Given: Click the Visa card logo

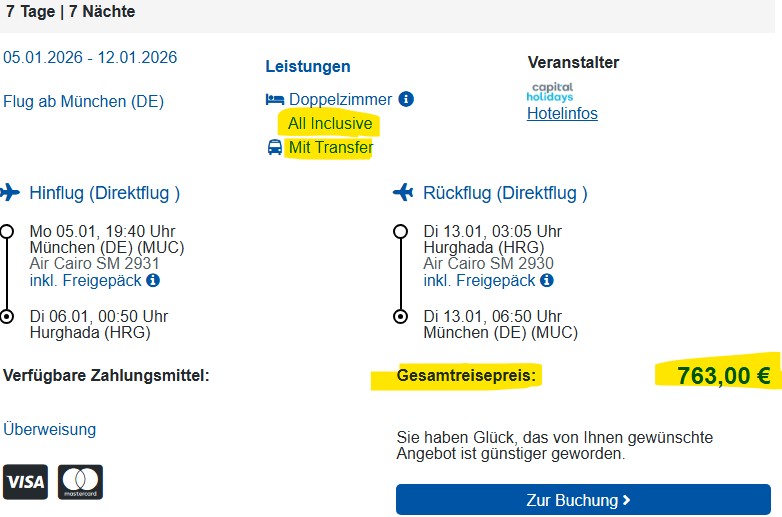Looking at the screenshot, I should 25,483.
